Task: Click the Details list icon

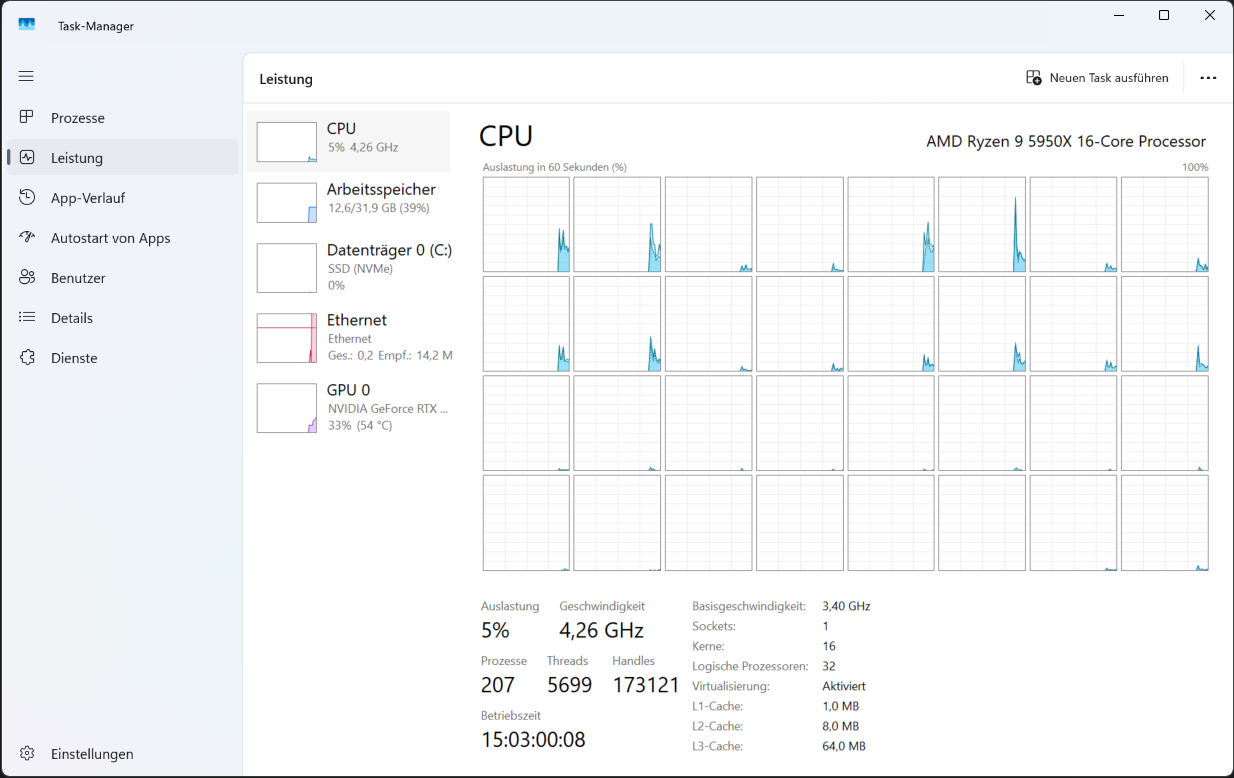Action: (x=27, y=317)
